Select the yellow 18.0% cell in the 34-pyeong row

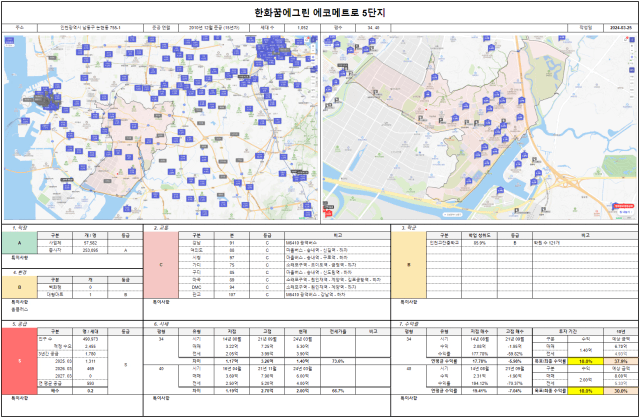586,361
